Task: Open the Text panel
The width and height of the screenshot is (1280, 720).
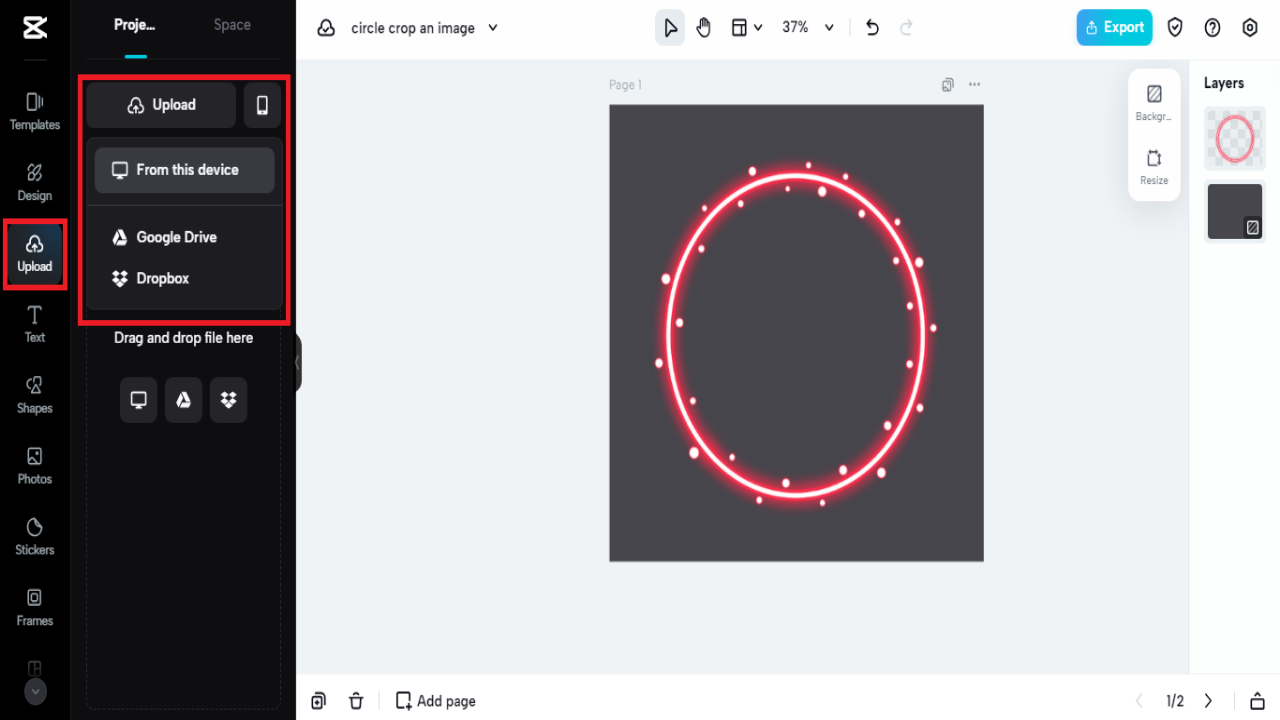Action: (x=34, y=325)
